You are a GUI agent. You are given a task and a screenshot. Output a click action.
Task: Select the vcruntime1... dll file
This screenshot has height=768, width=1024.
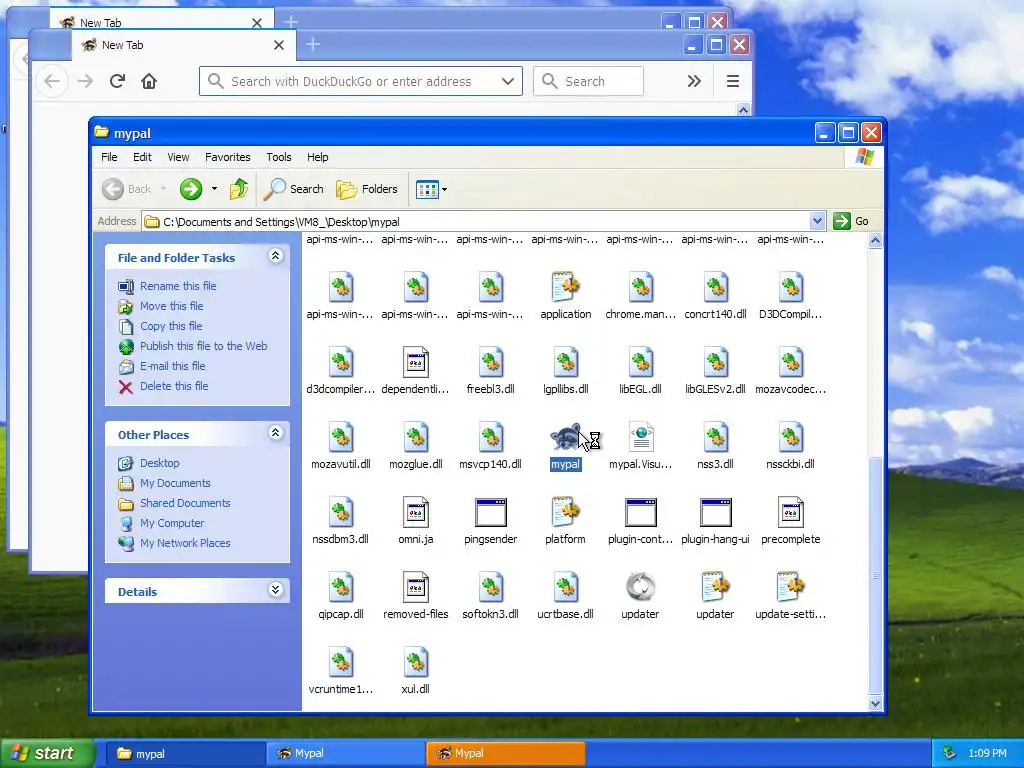pos(340,671)
